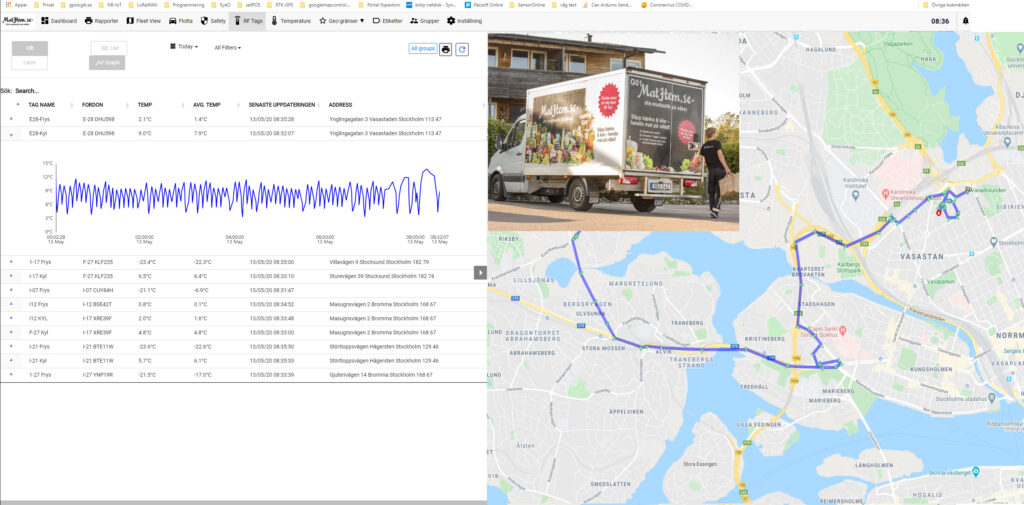Expand the I-17 Kyl row

click(10, 276)
